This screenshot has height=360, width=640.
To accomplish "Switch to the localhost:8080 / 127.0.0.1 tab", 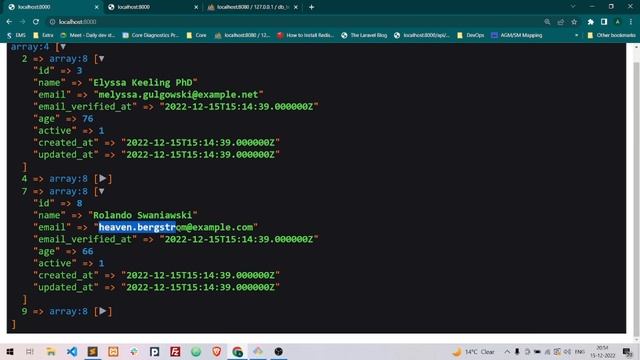I will click(x=252, y=7).
